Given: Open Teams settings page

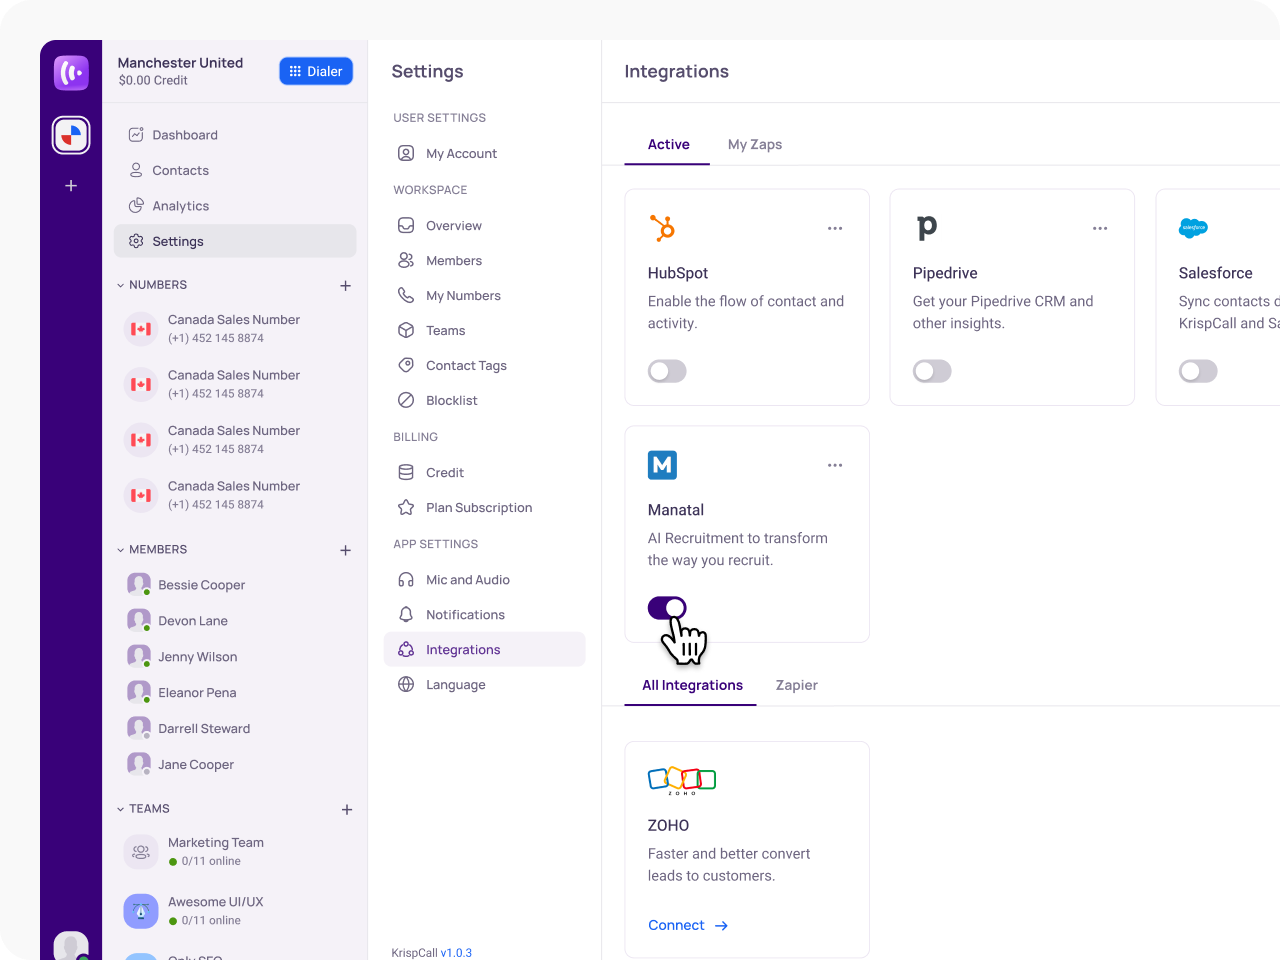Looking at the screenshot, I should (x=485, y=331).
